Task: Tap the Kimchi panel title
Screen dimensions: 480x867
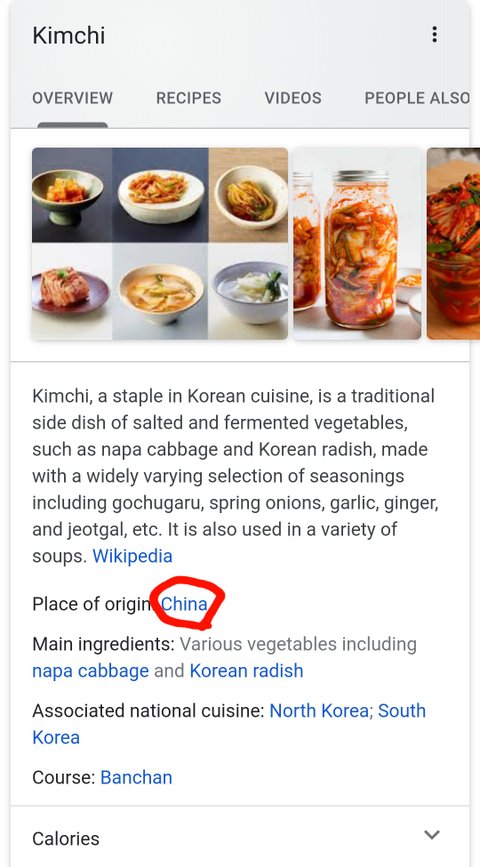Action: point(69,35)
